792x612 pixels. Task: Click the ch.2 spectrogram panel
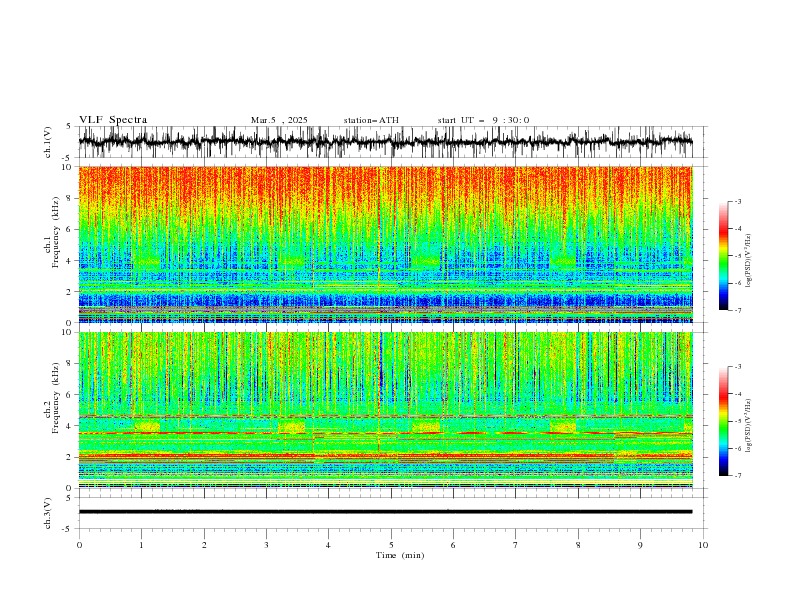tap(385, 410)
